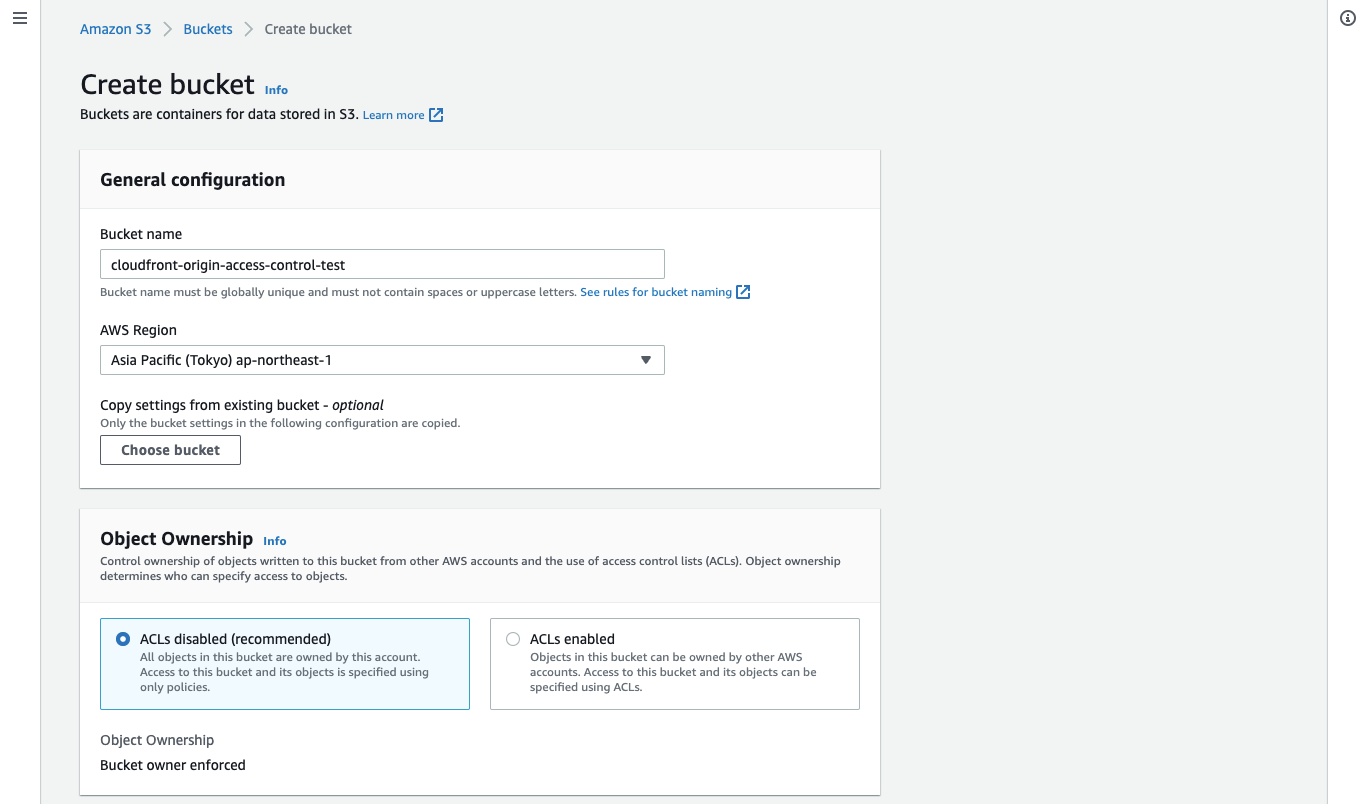Change region from Asia Pacific (Tokyo) ap-northeast-1
The height and width of the screenshot is (804, 1368).
(382, 360)
